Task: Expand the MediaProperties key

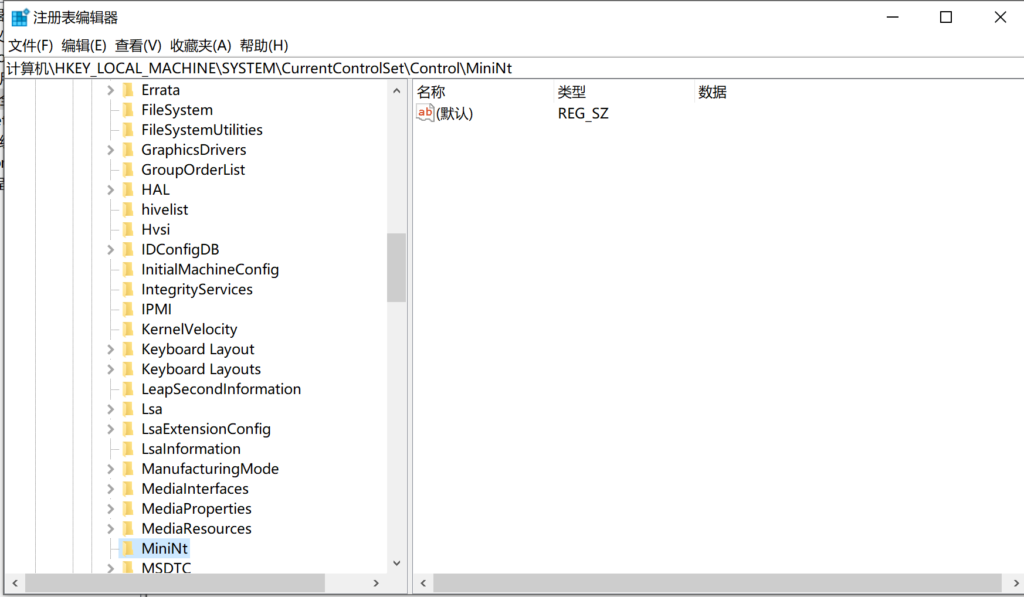Action: (x=110, y=508)
